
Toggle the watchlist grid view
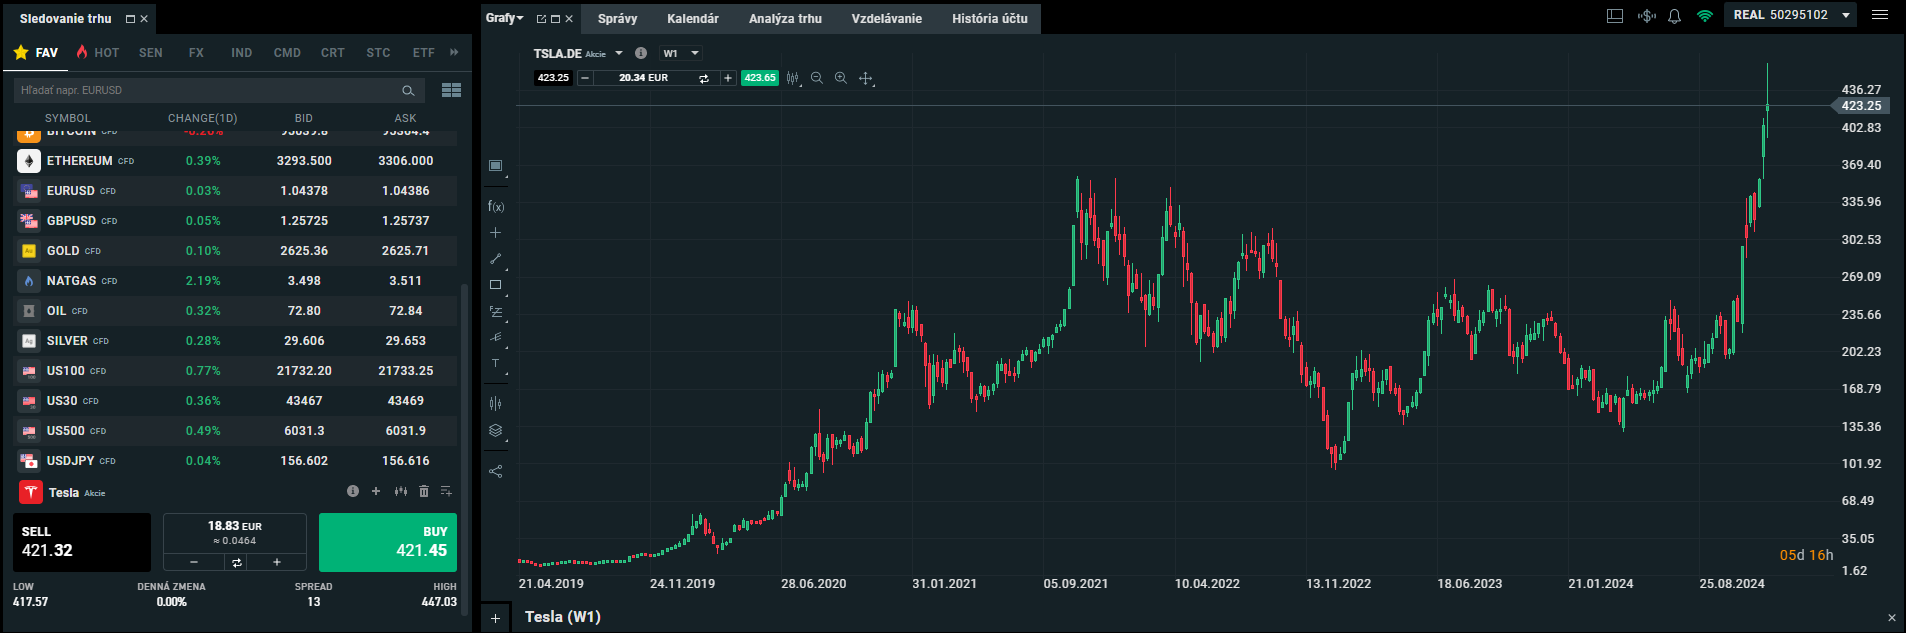tap(451, 90)
